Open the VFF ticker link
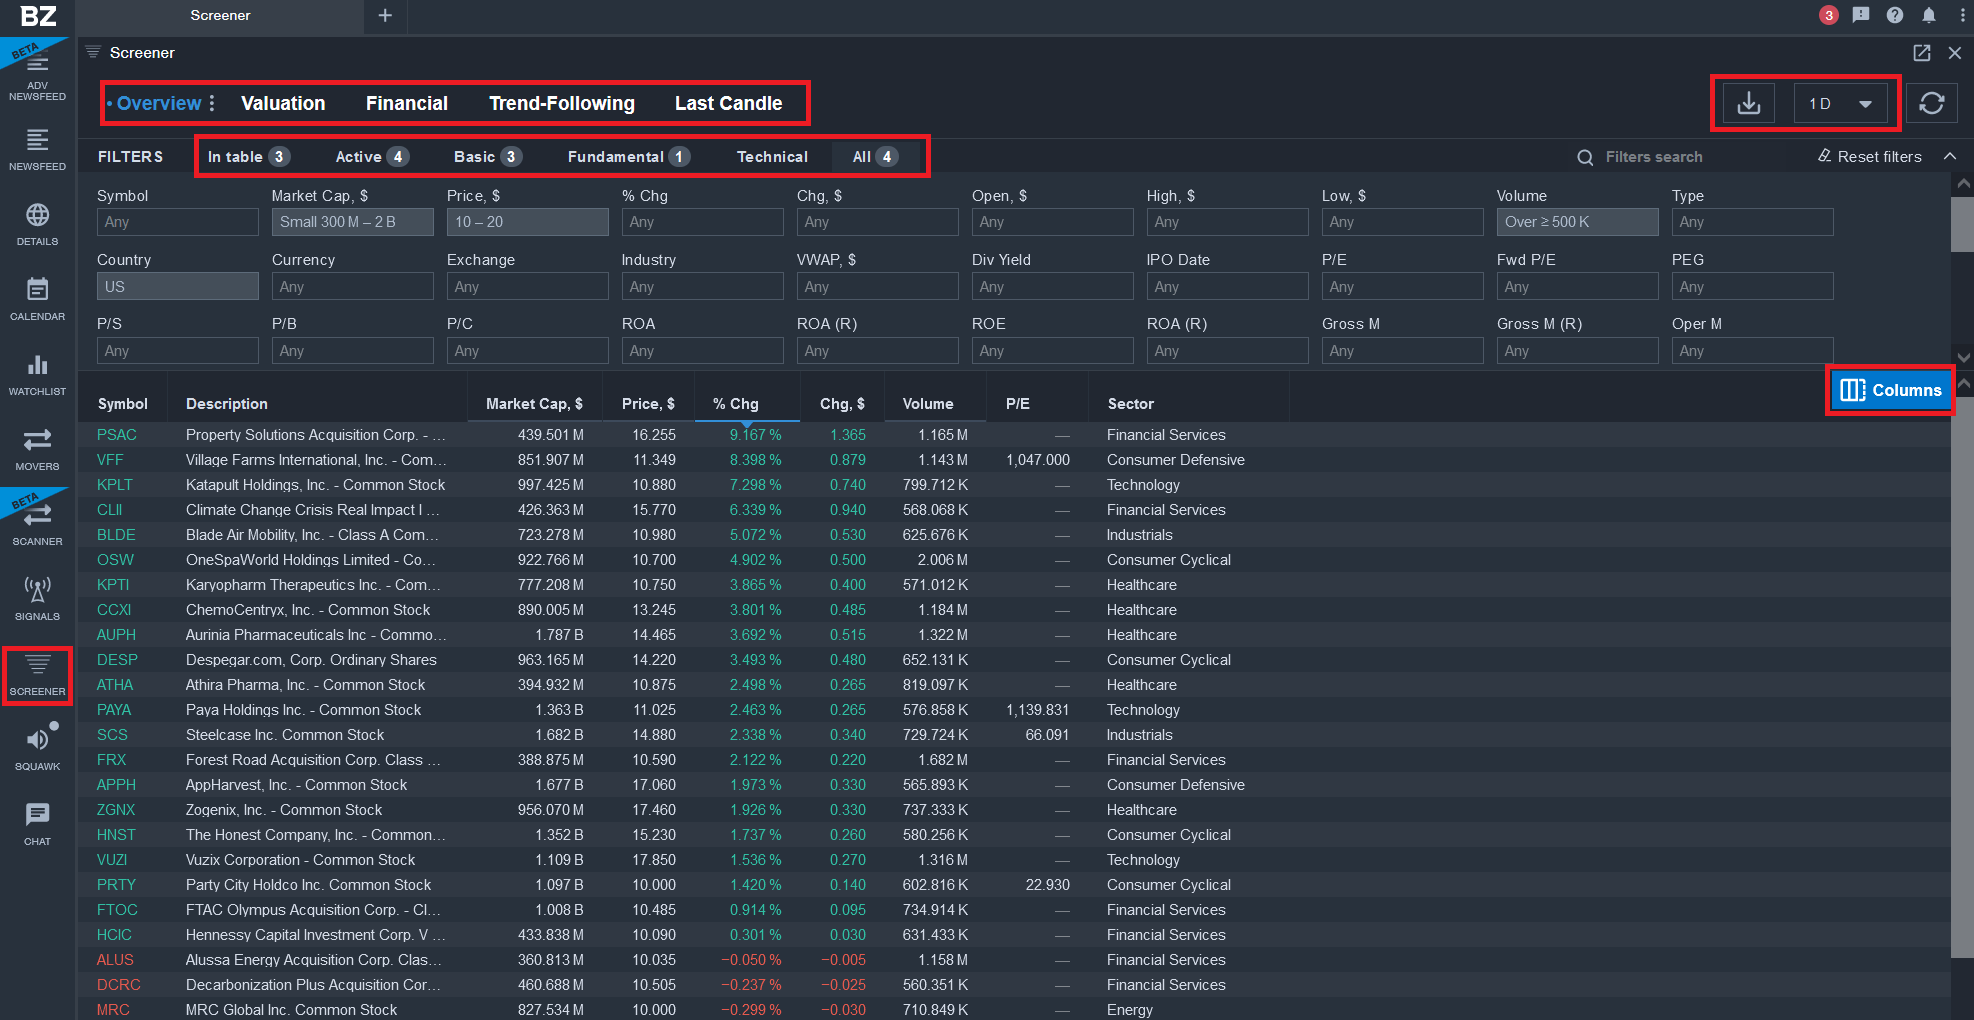Screen dimensions: 1974x1020 tap(110, 460)
